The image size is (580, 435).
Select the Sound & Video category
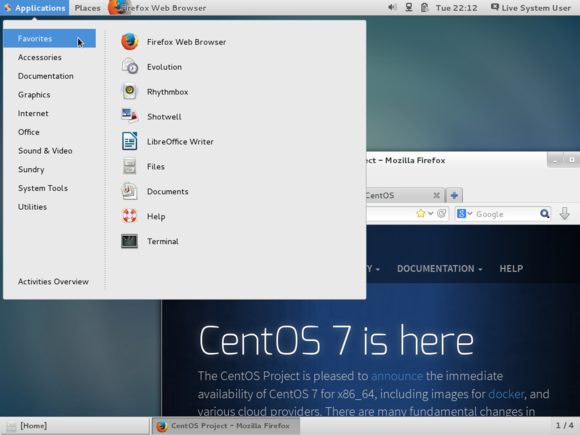tap(50, 151)
